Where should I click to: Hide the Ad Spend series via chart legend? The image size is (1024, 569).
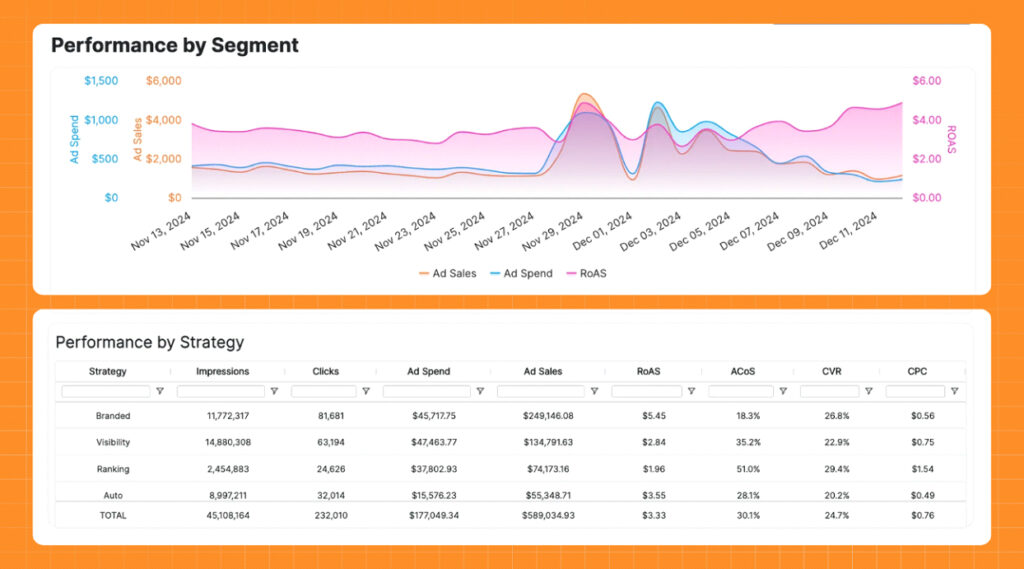coord(520,273)
